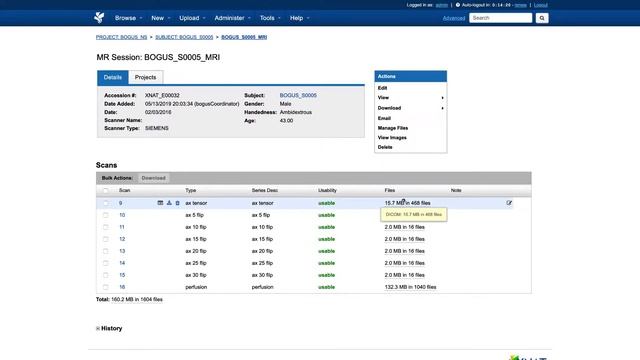
Task: Check the checkbox for scan 10
Action: (x=106, y=215)
